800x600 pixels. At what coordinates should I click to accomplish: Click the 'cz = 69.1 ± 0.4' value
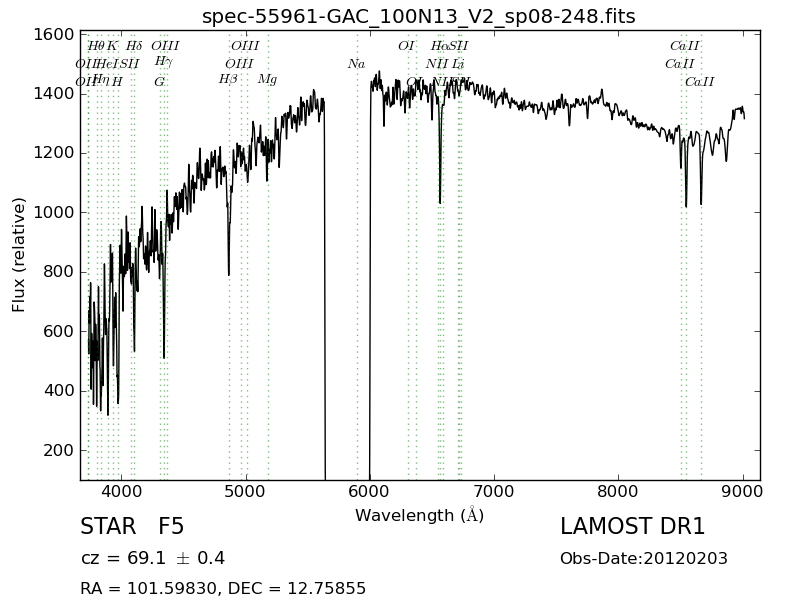tap(153, 558)
